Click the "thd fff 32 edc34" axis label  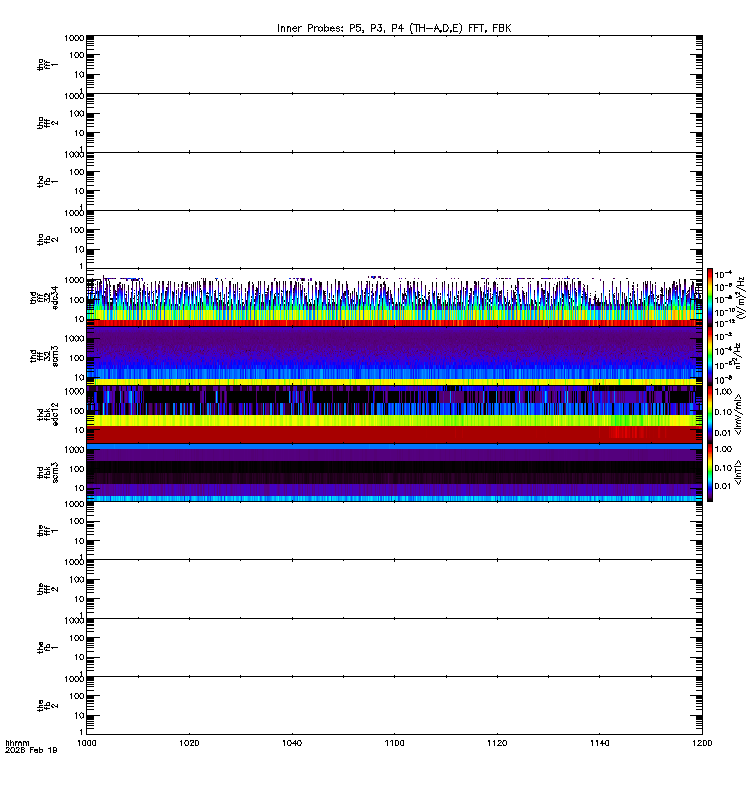[44, 298]
